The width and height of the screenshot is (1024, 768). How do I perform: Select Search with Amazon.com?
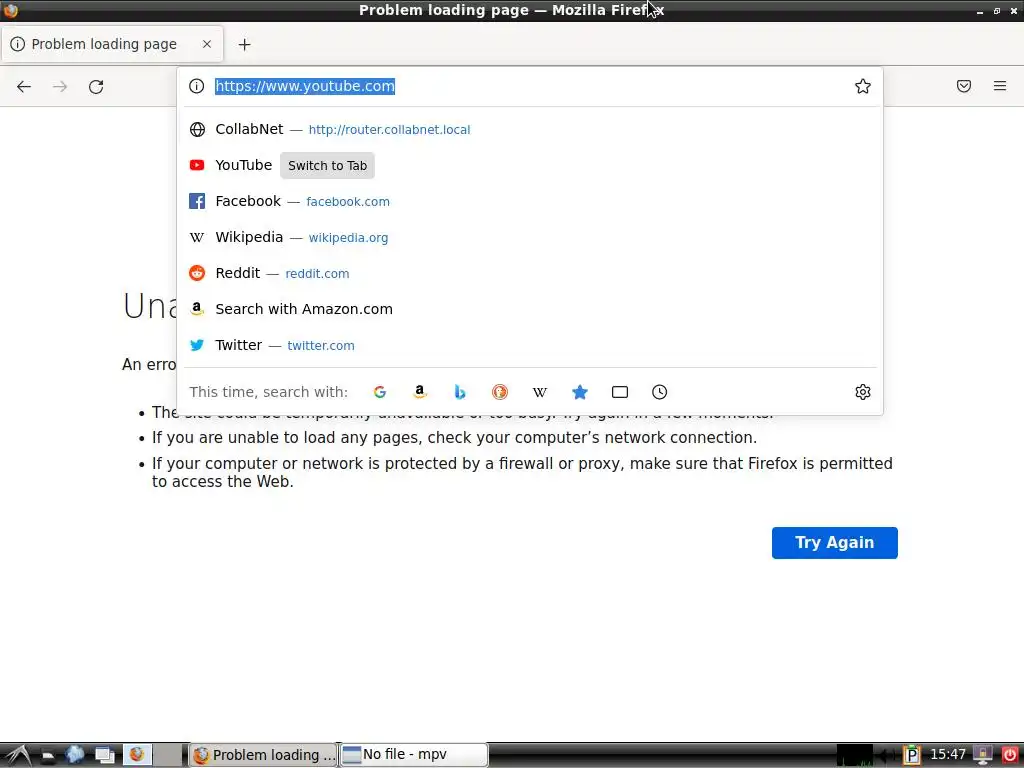[530, 309]
